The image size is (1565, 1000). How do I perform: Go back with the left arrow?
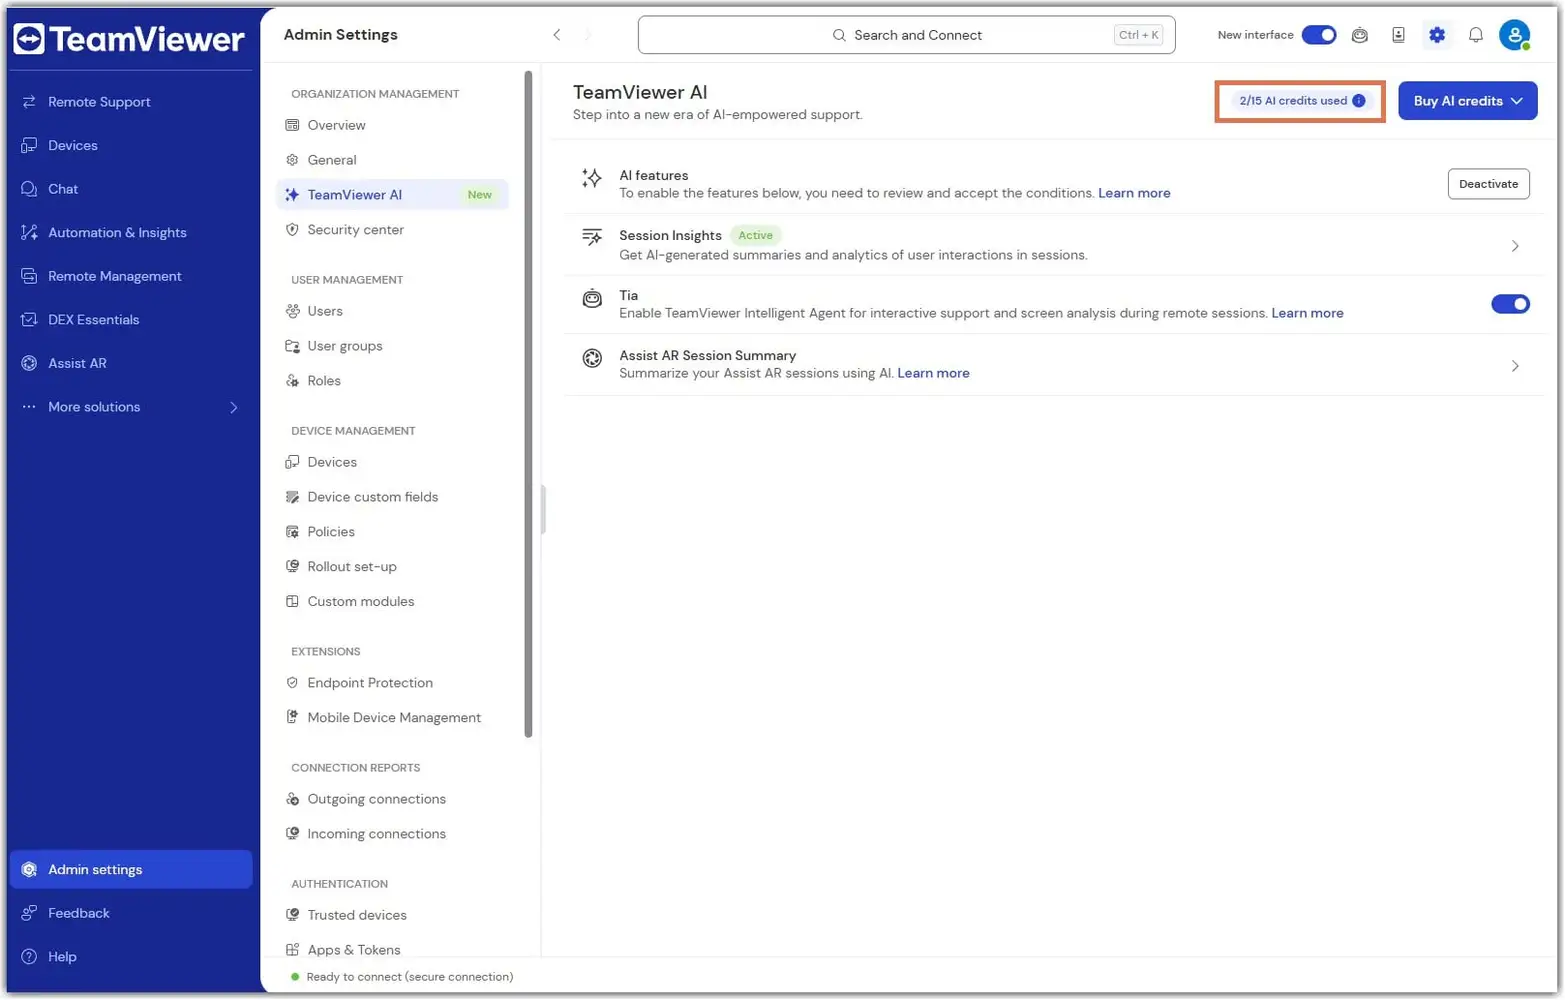(557, 35)
